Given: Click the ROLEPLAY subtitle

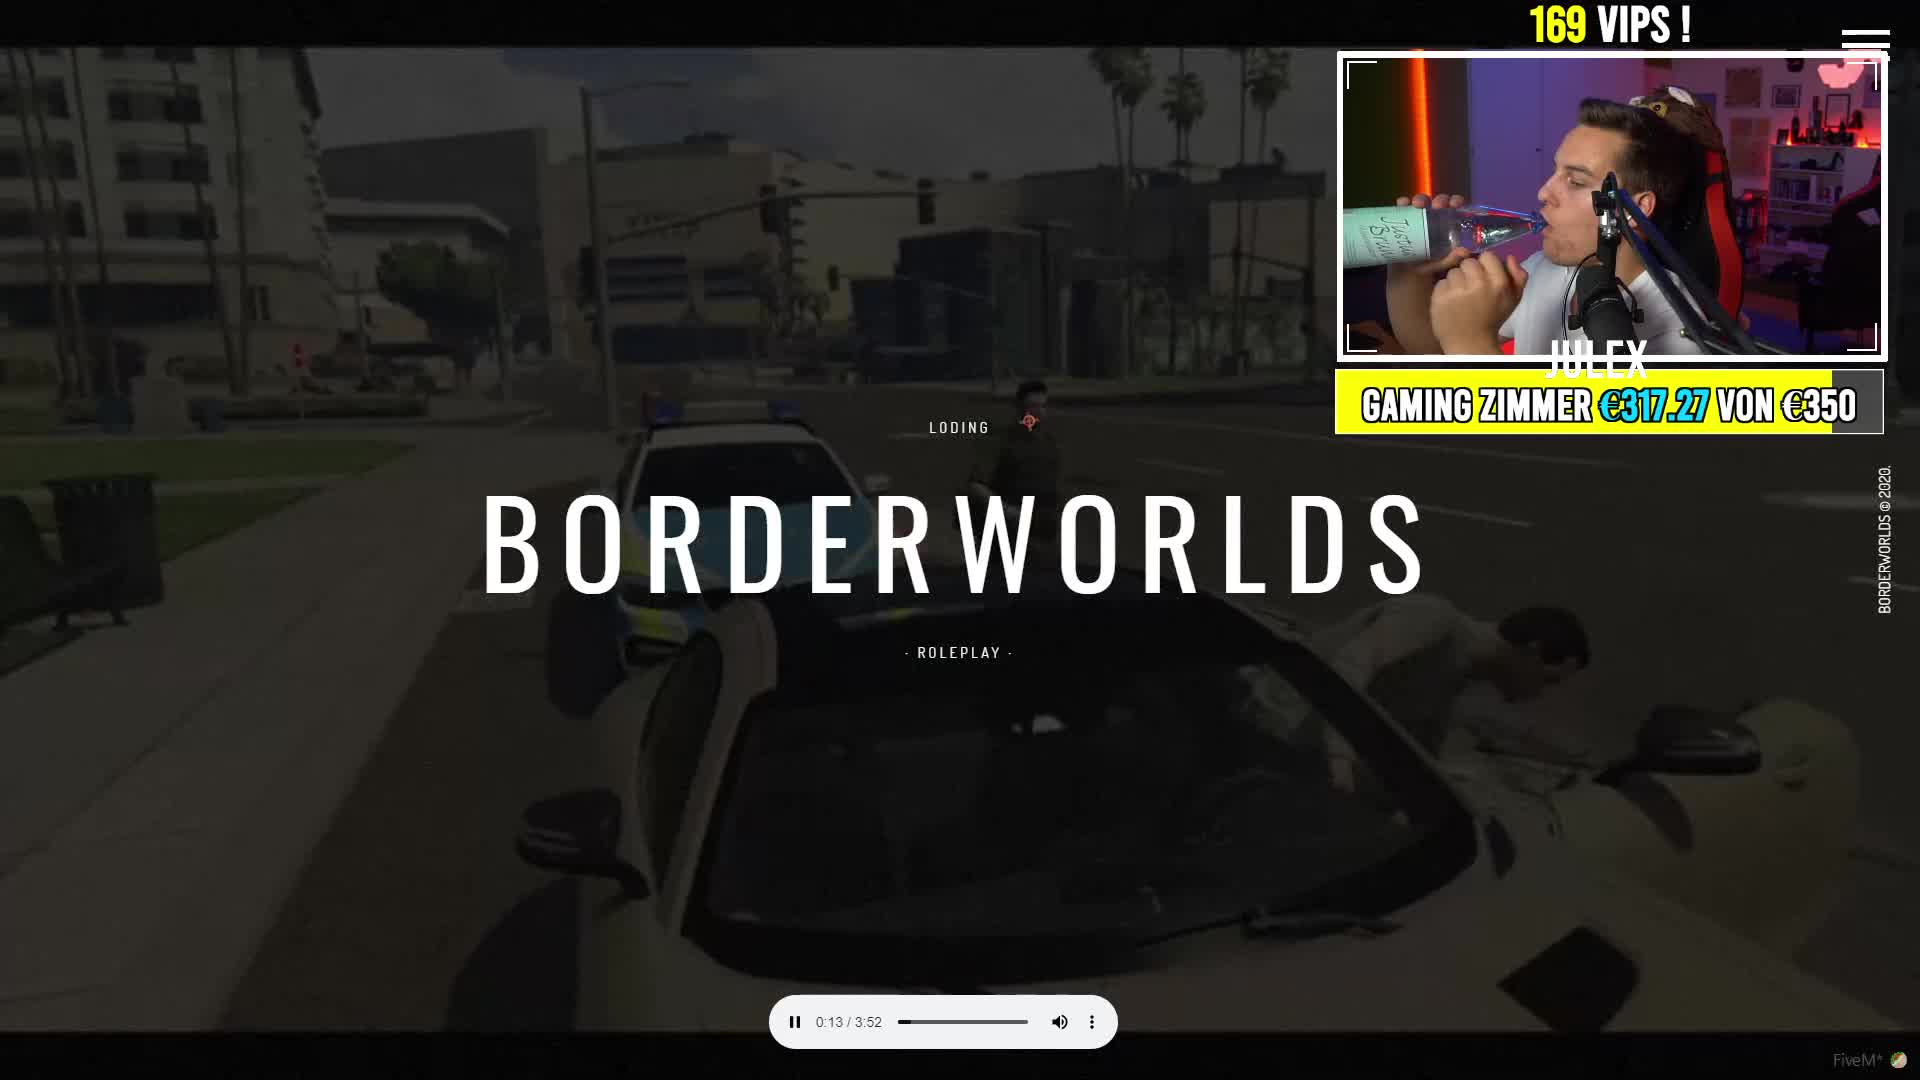Looking at the screenshot, I should [x=959, y=653].
